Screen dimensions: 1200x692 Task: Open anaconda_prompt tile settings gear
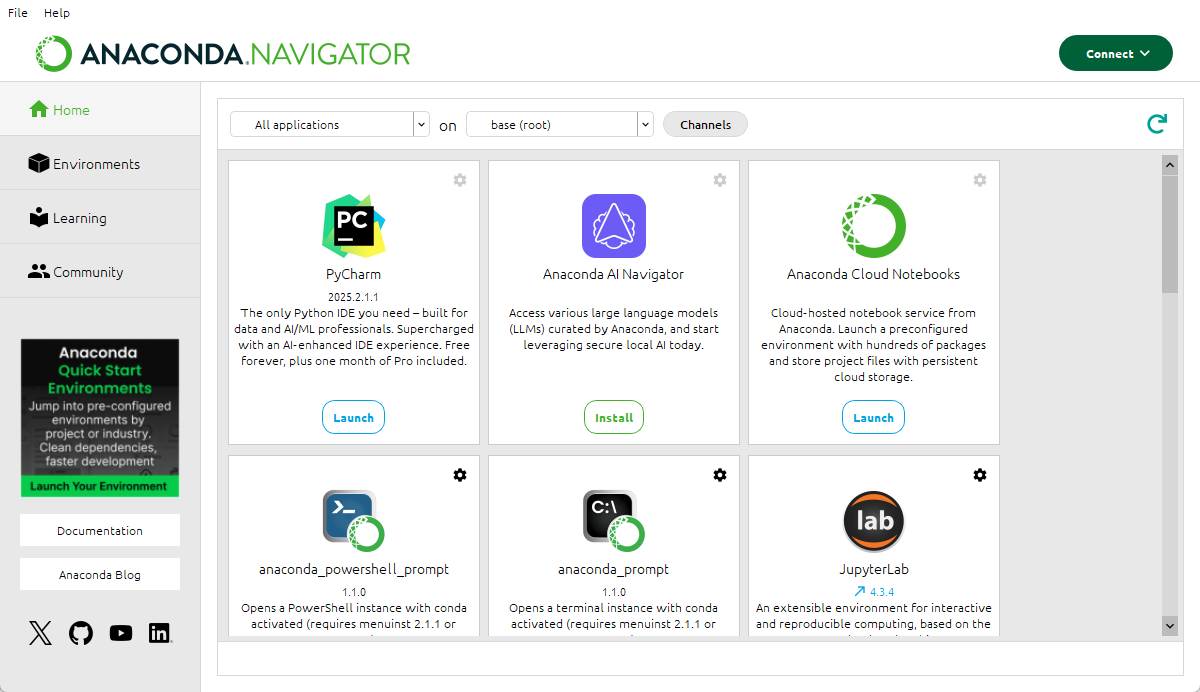pyautogui.click(x=720, y=475)
